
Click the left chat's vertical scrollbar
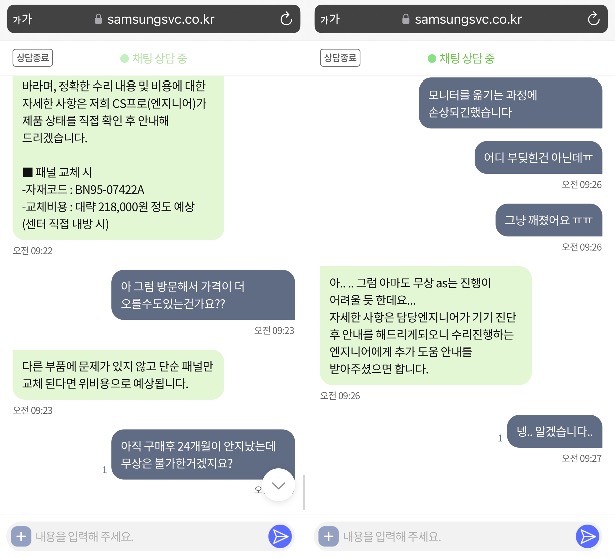(x=304, y=492)
